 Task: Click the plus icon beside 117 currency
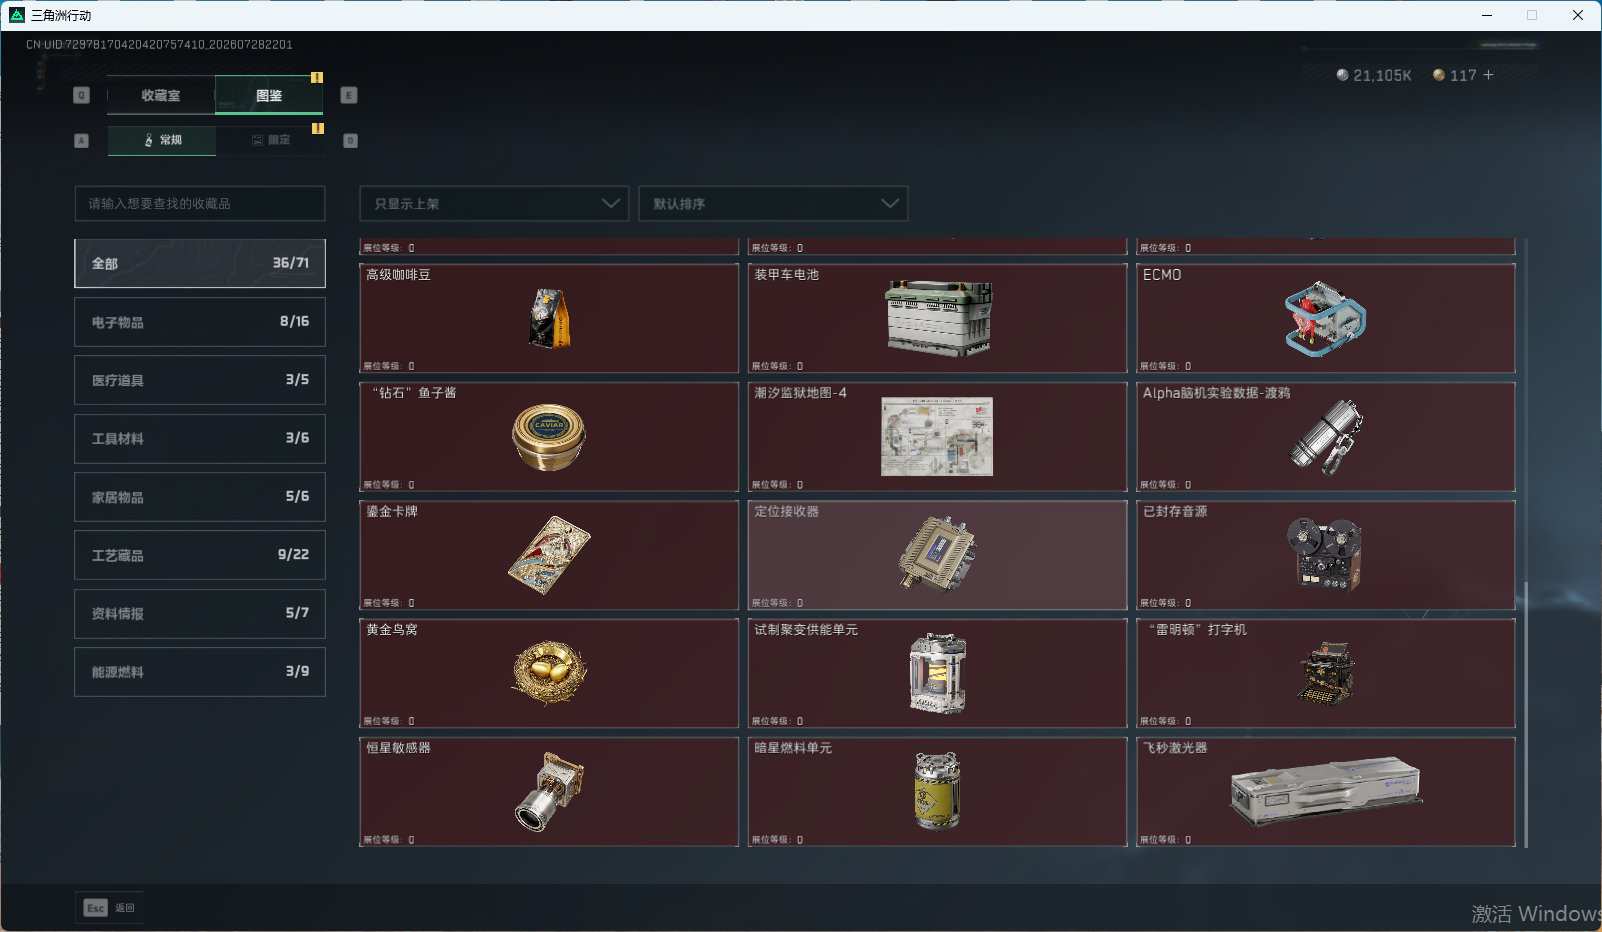pyautogui.click(x=1488, y=75)
